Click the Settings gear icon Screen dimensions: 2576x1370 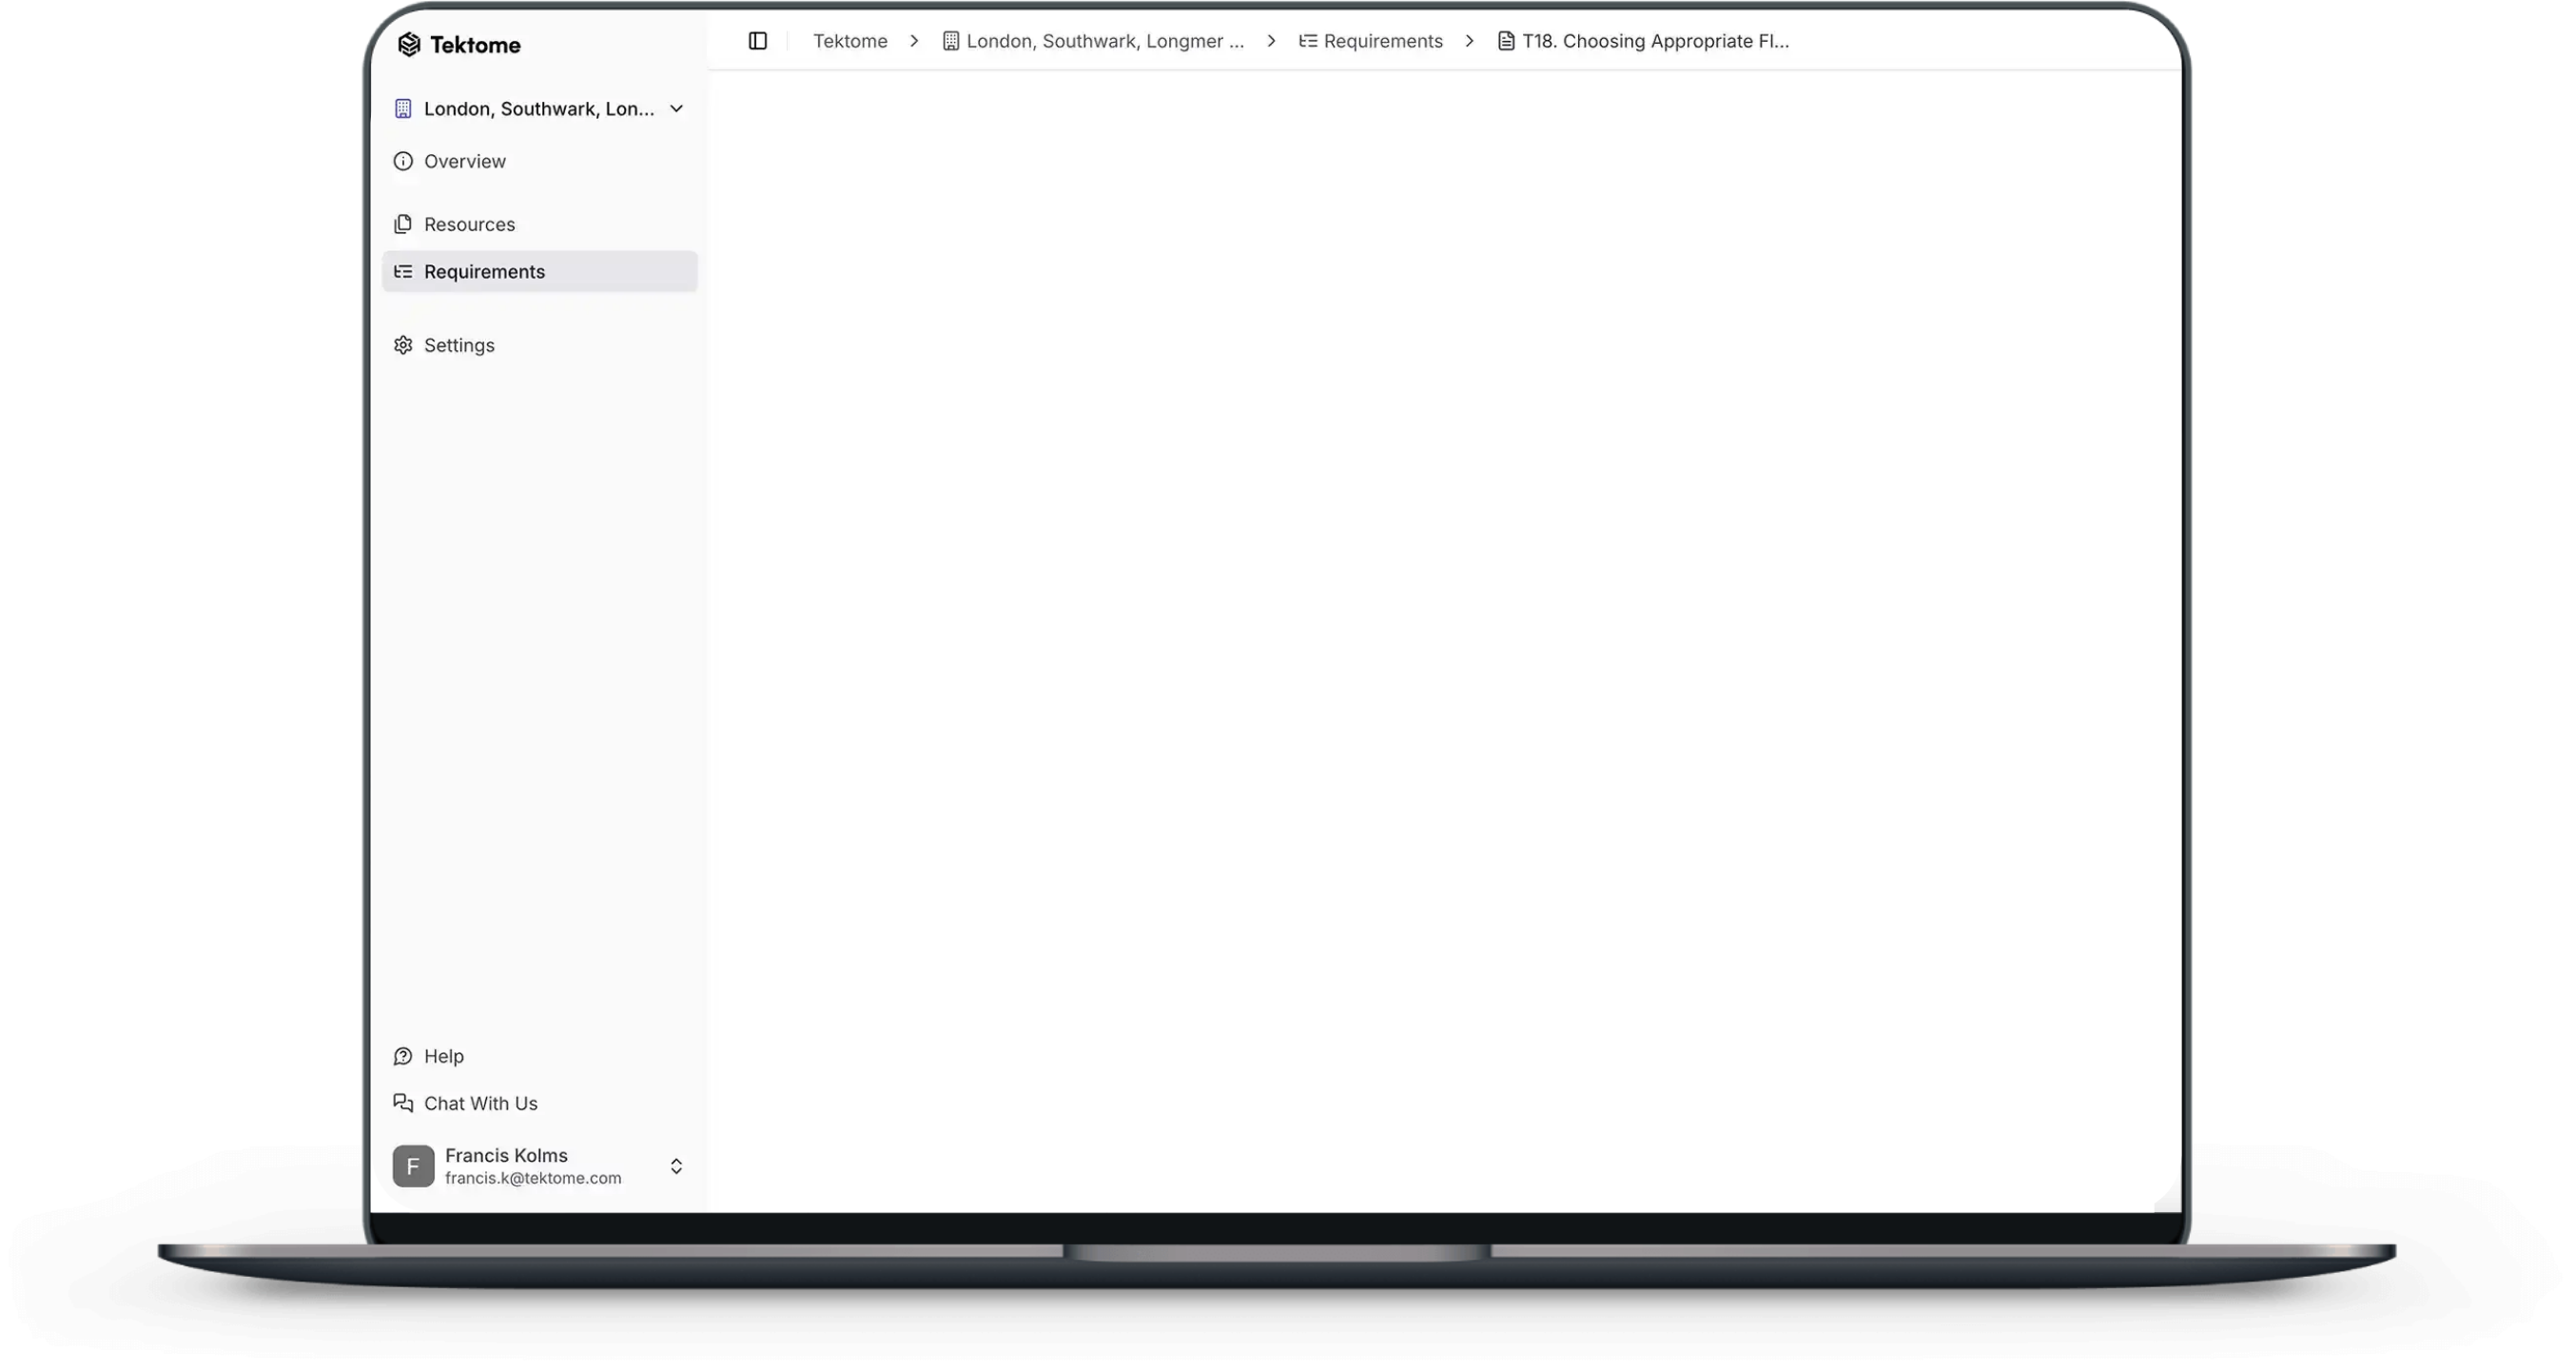pyautogui.click(x=403, y=345)
